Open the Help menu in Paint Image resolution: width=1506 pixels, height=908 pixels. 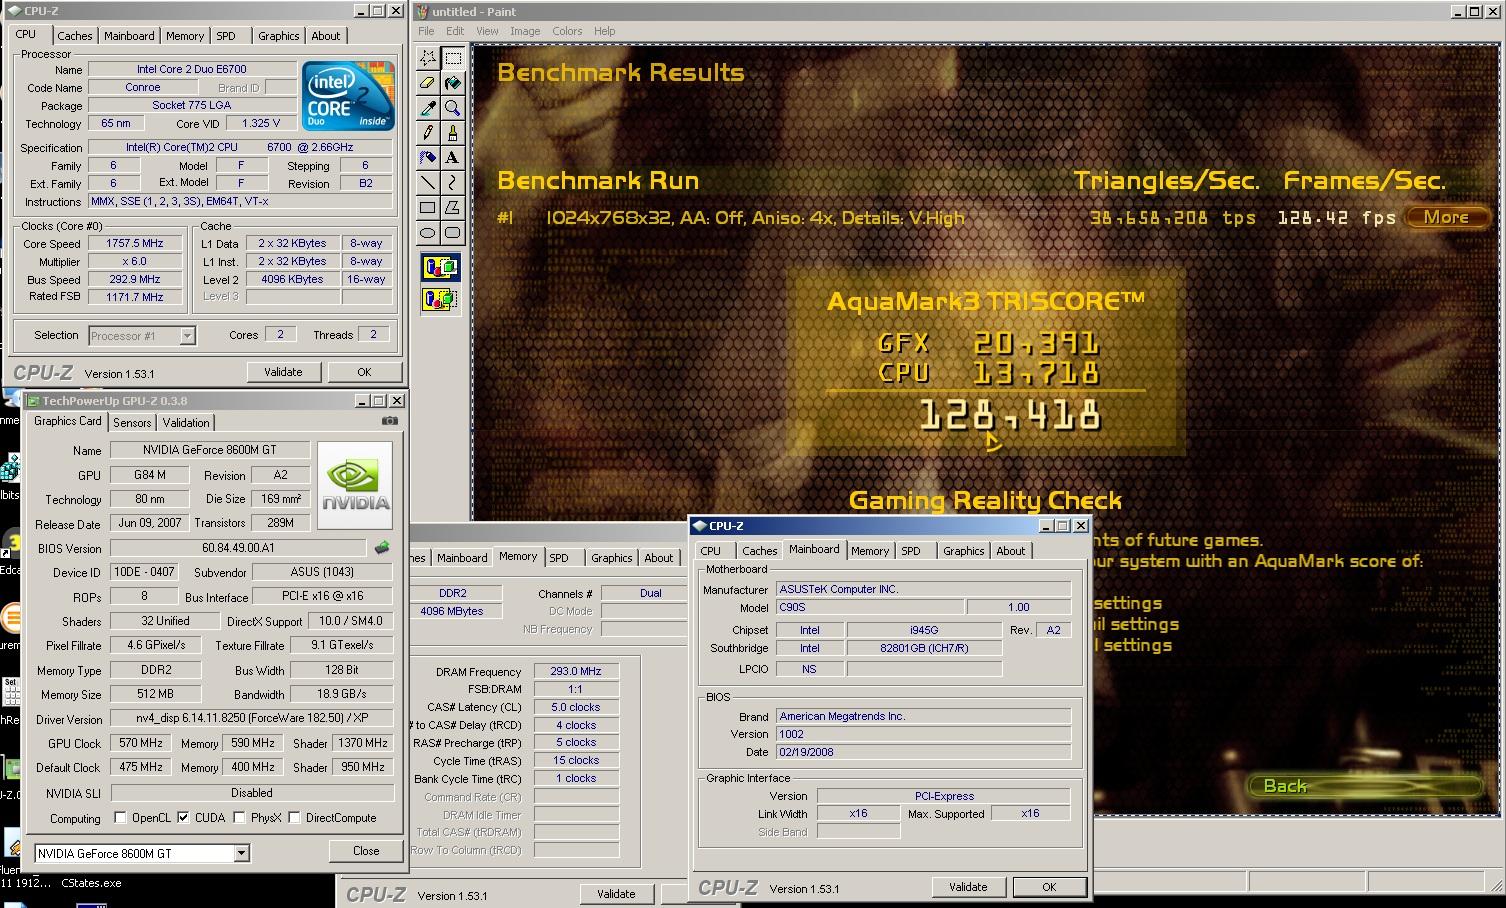coord(604,31)
